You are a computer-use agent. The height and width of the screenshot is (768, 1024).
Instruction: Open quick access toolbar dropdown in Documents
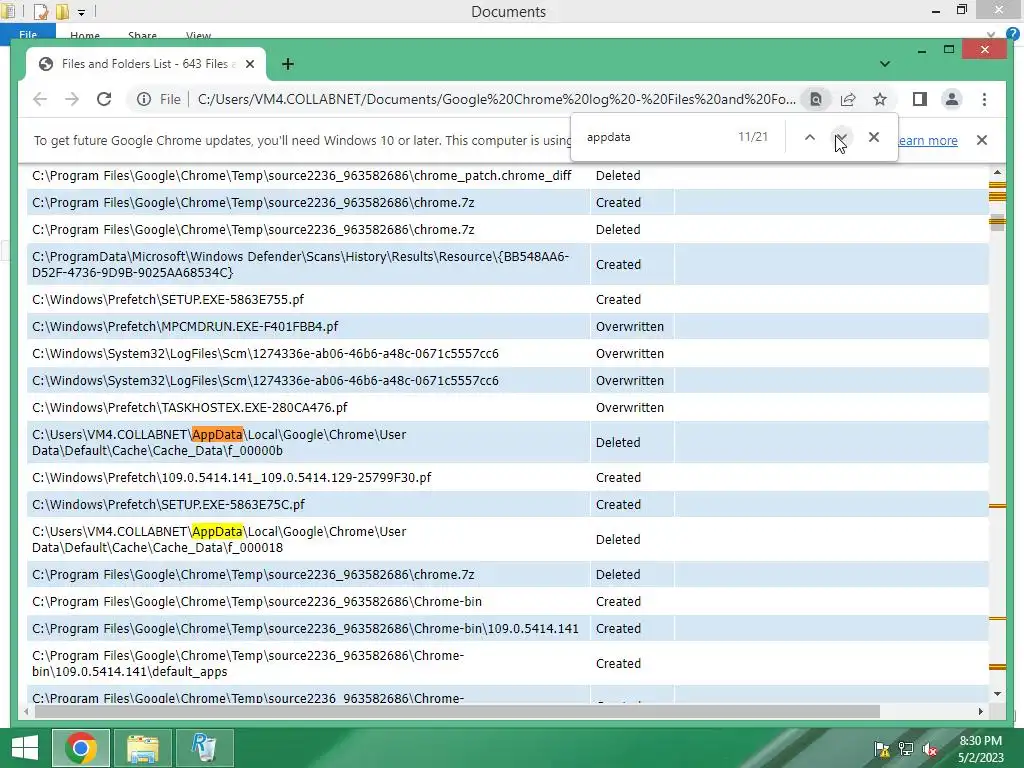(82, 12)
